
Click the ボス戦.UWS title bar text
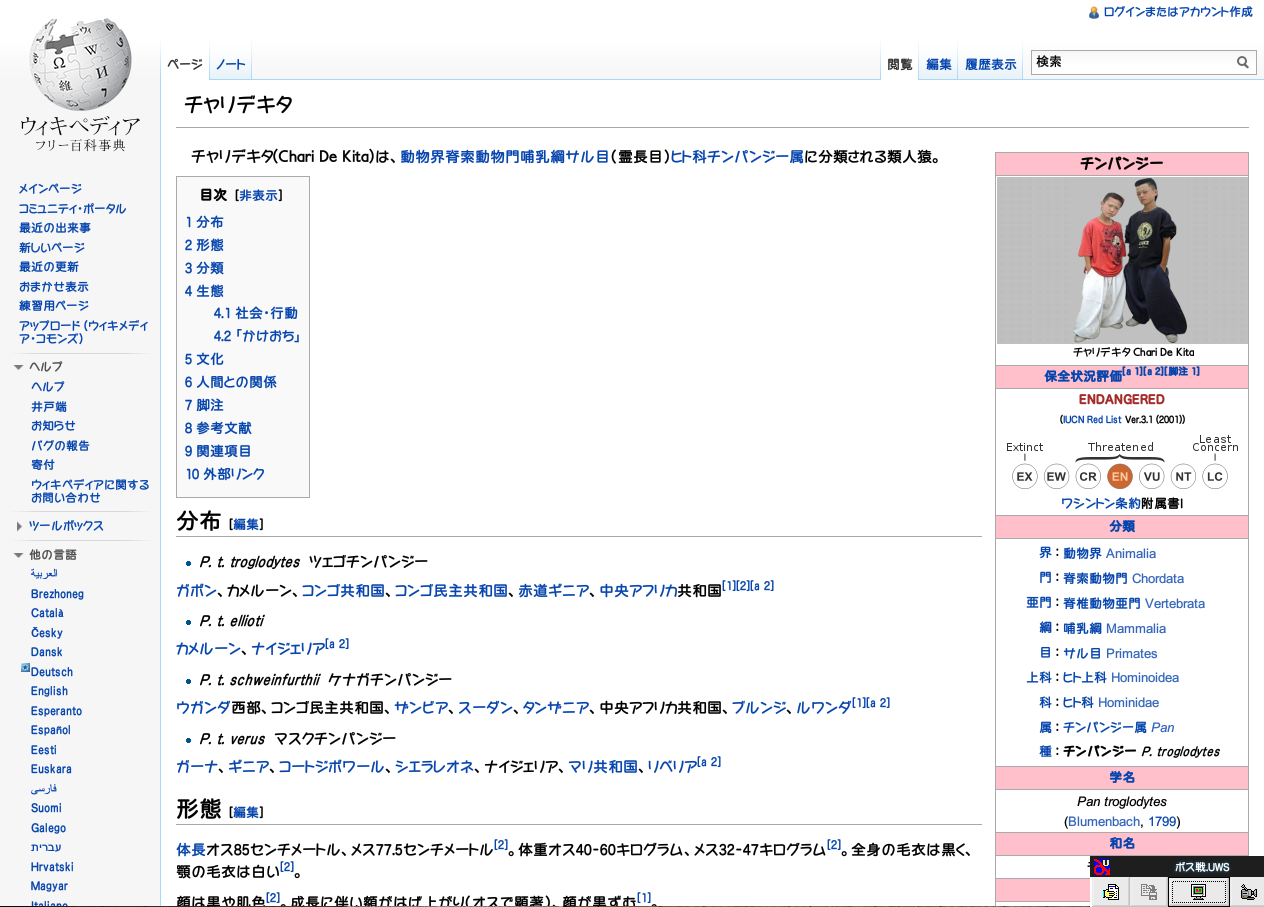click(1202, 867)
